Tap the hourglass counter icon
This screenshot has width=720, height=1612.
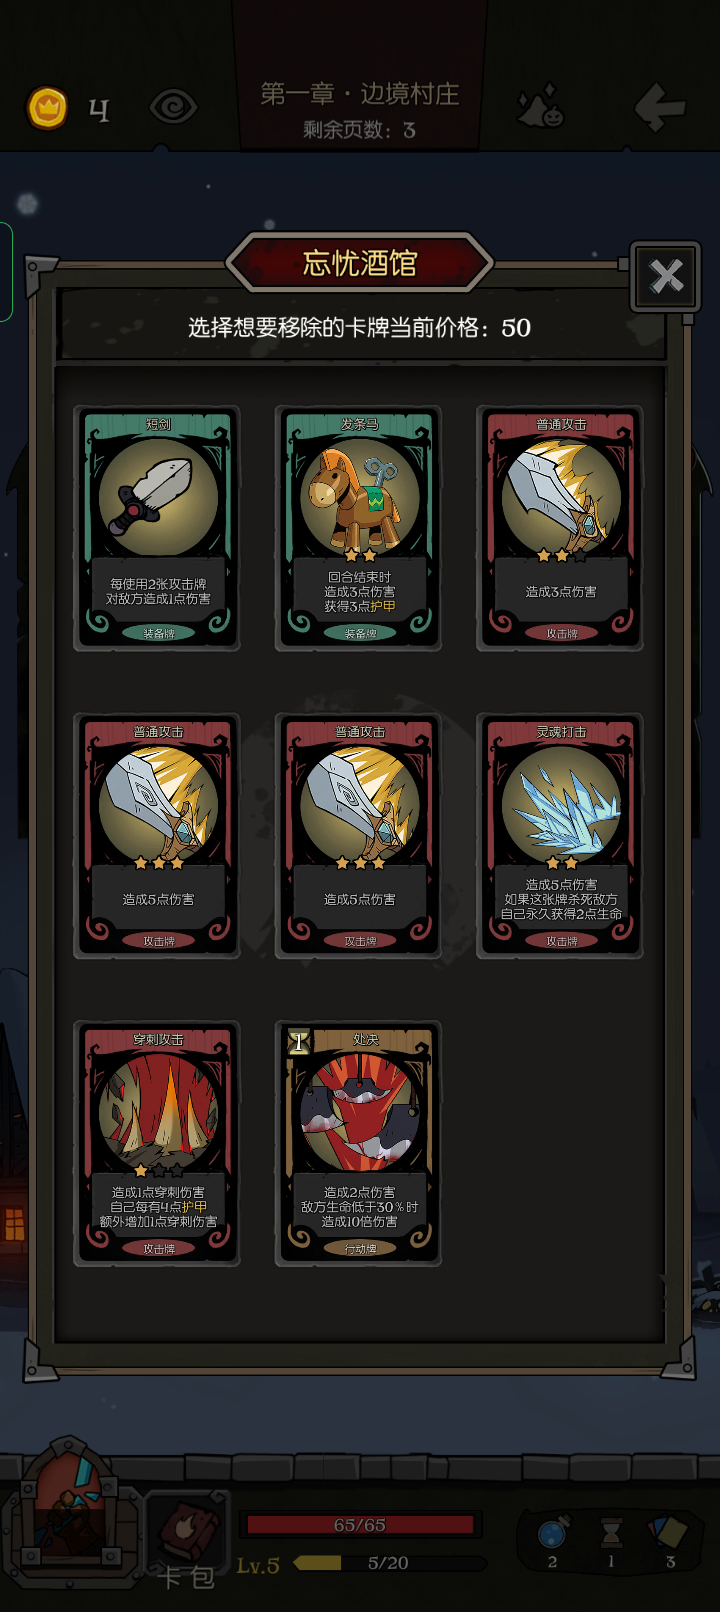click(x=611, y=1532)
